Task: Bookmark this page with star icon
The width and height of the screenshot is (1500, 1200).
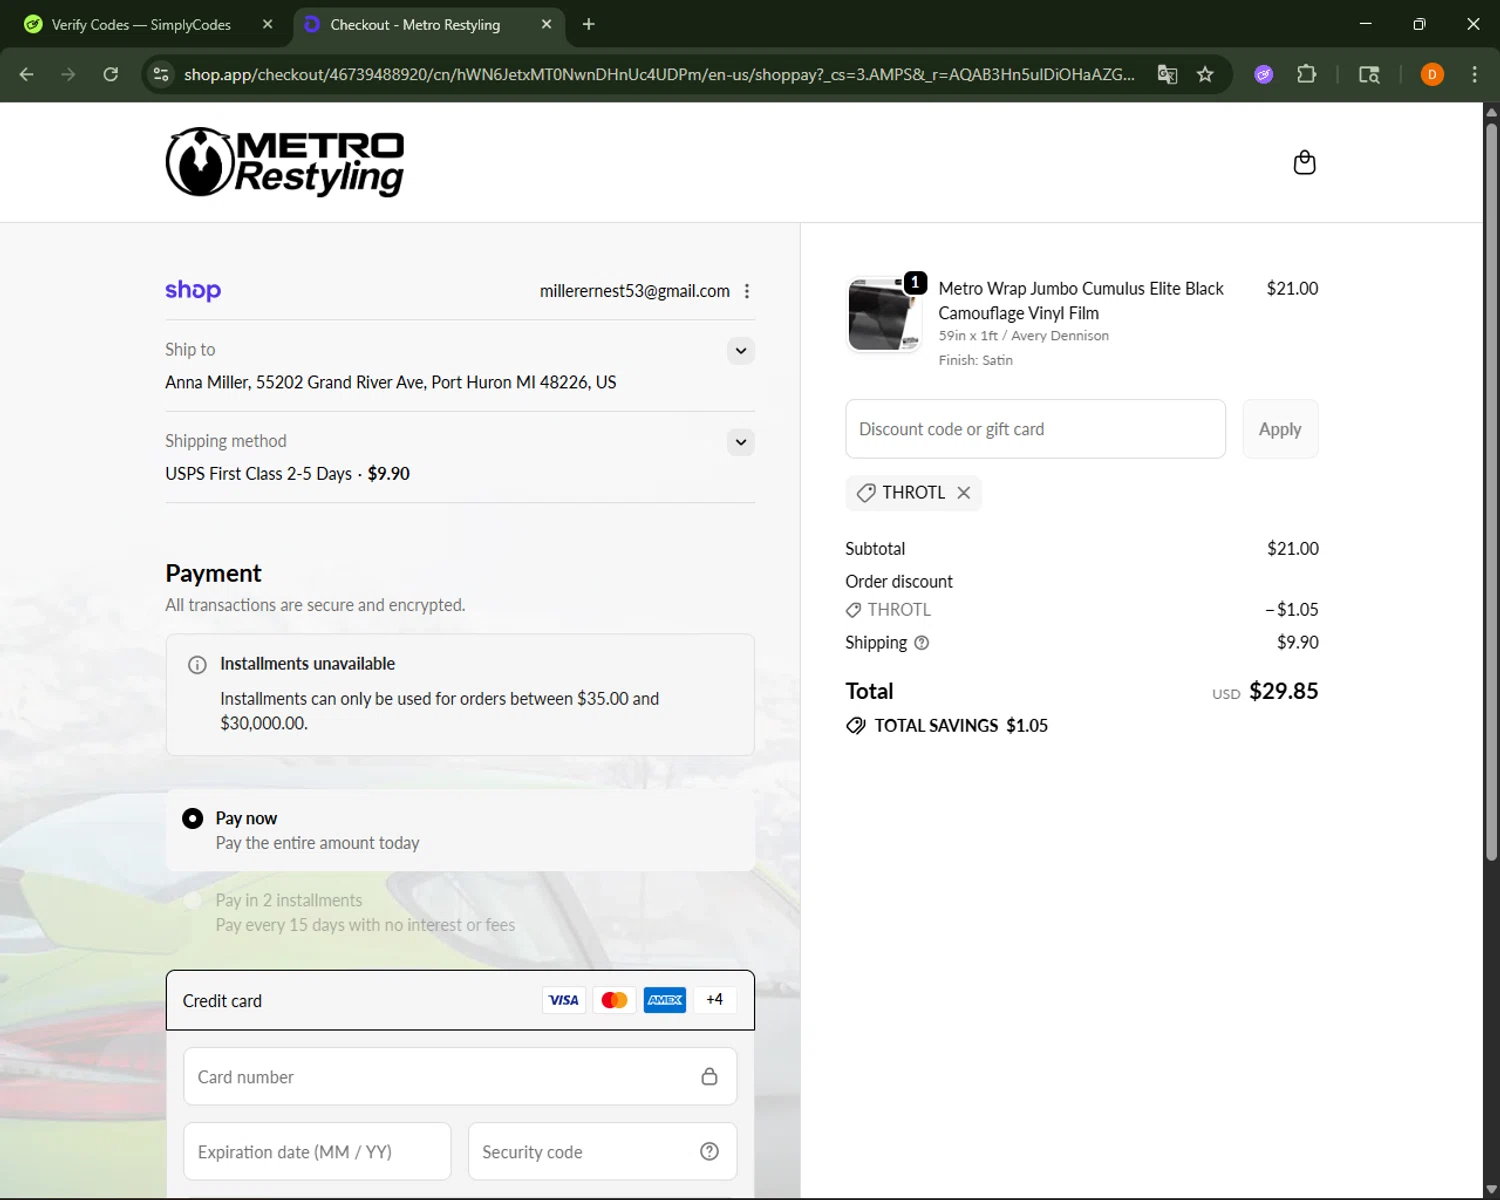Action: pyautogui.click(x=1205, y=74)
